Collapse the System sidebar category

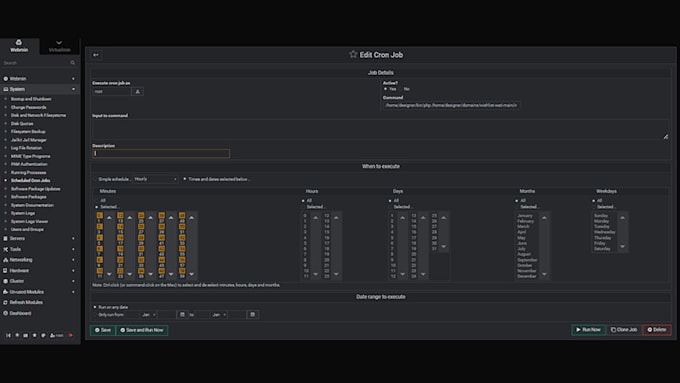coord(40,89)
